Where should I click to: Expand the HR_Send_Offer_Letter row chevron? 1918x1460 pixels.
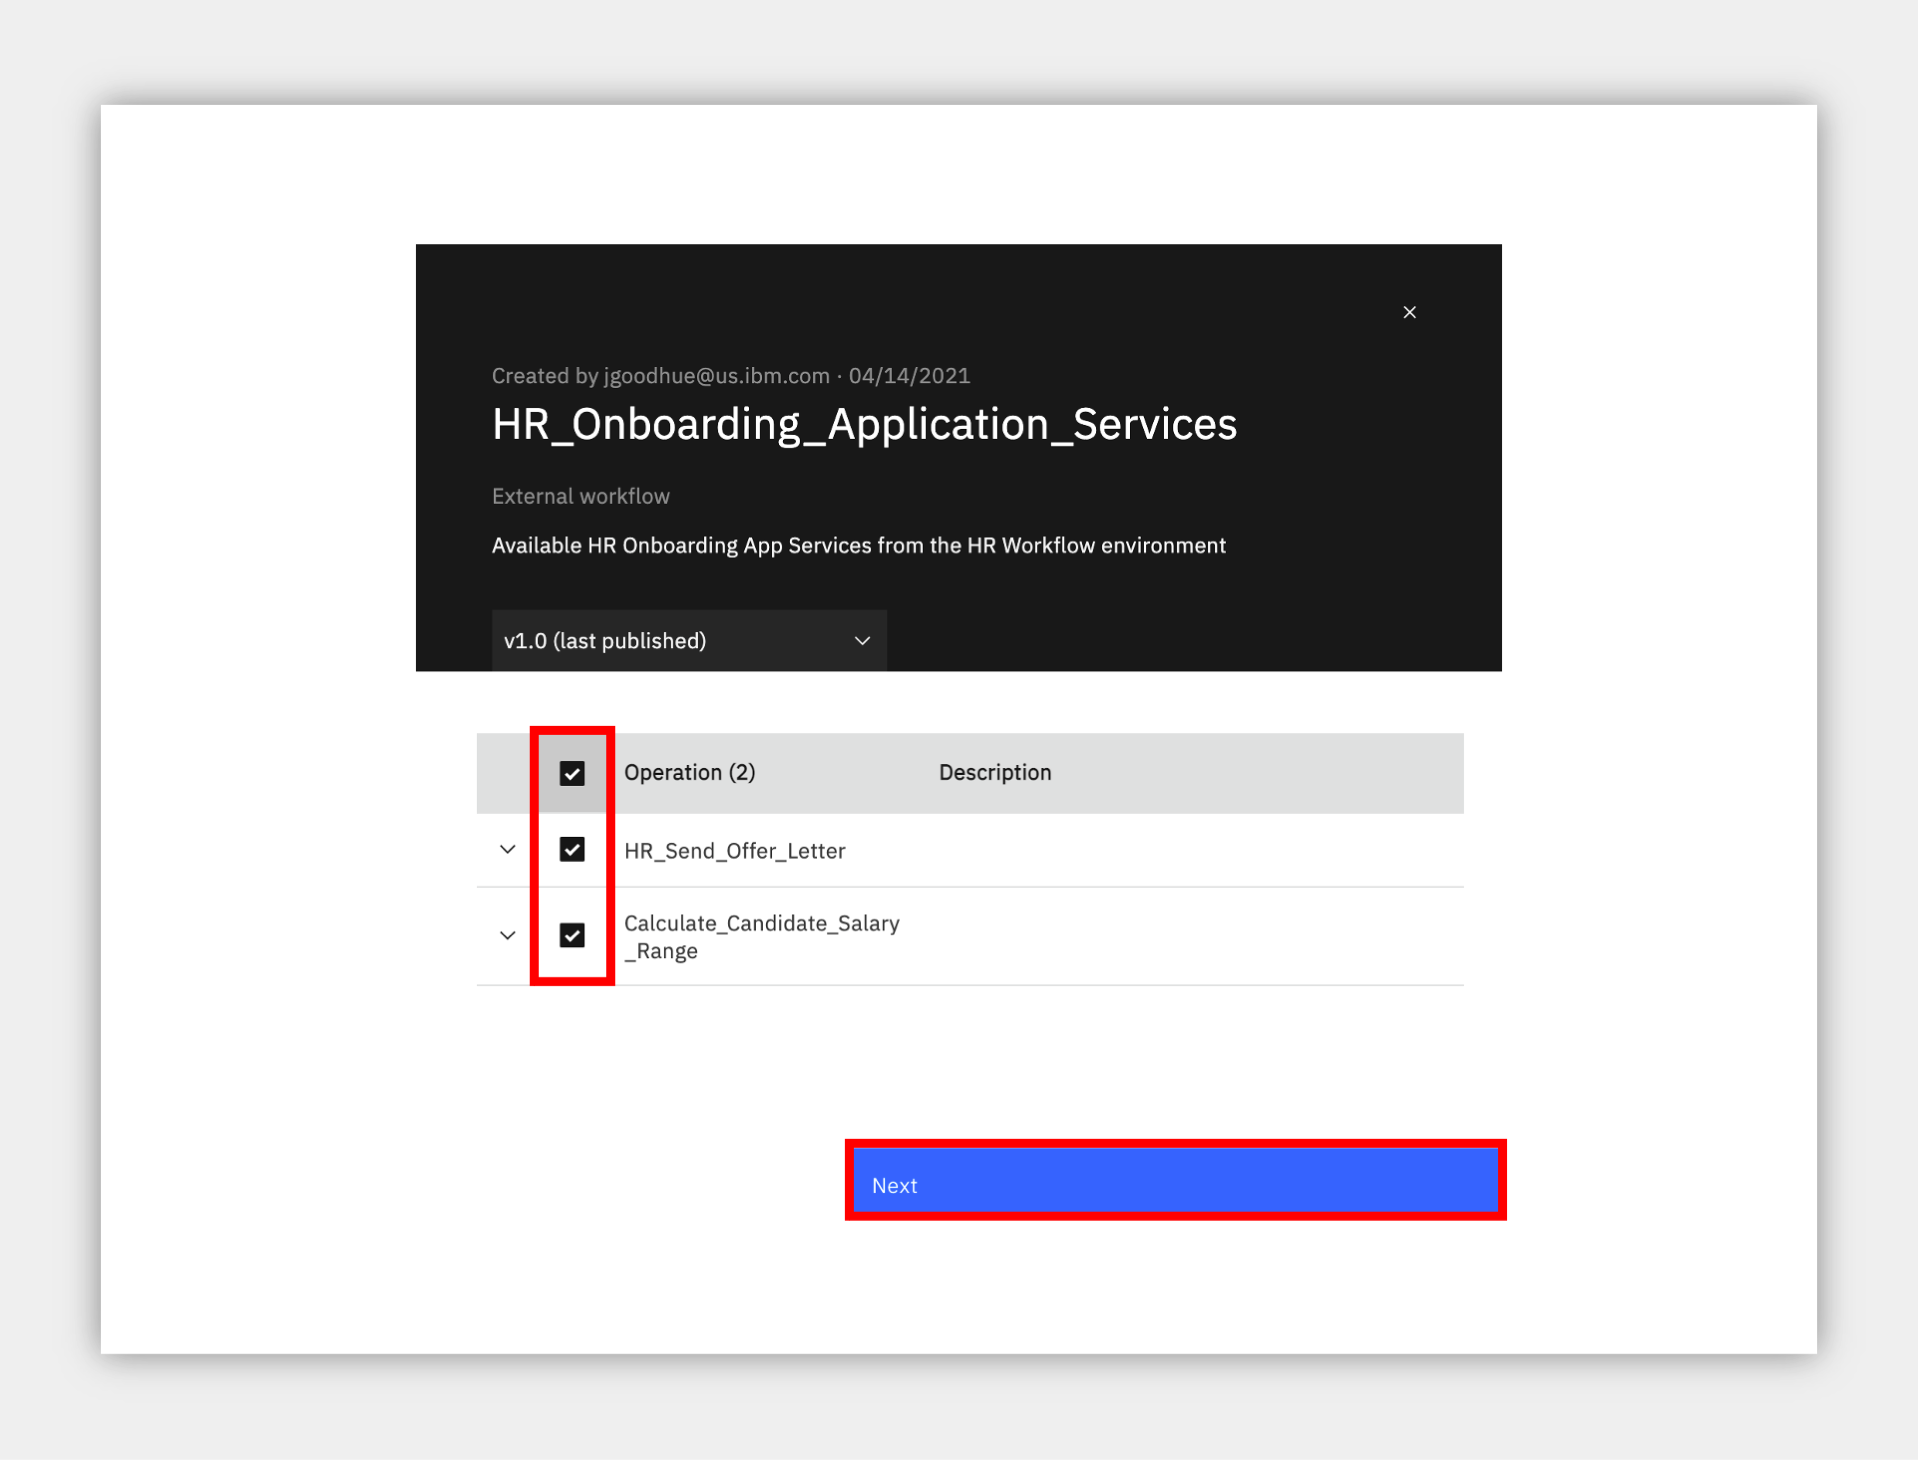tap(507, 849)
